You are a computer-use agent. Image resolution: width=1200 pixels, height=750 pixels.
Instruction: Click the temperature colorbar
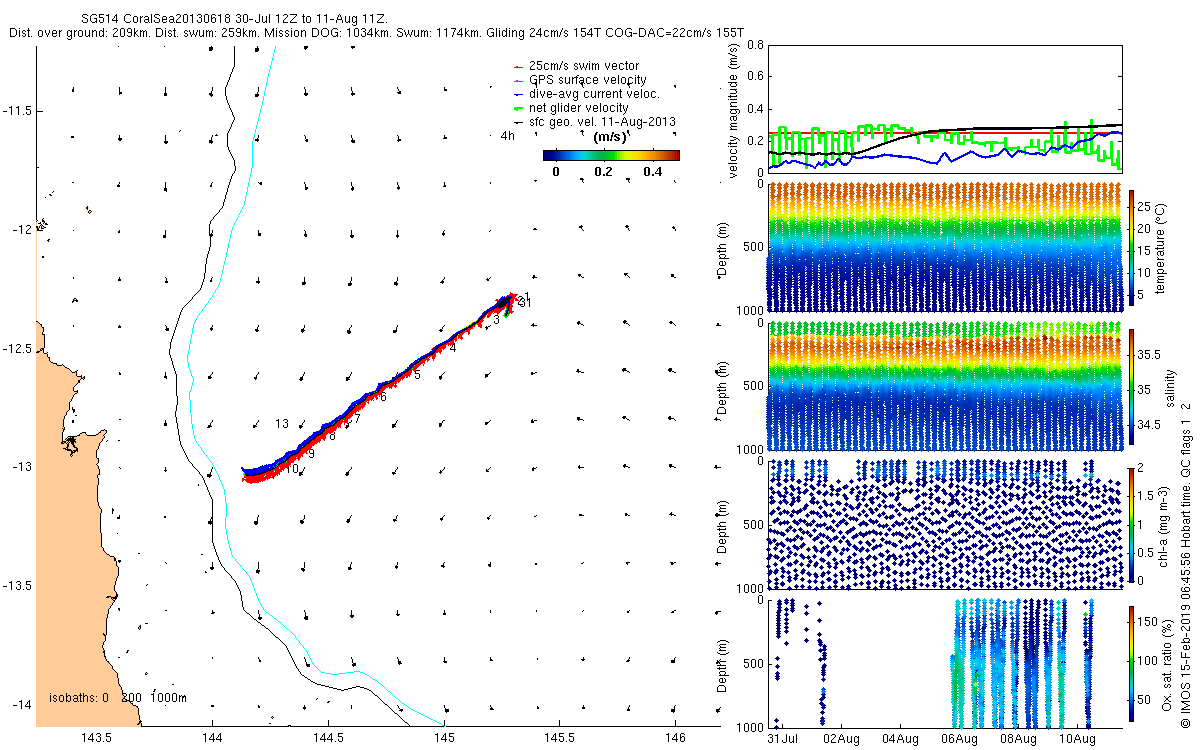1132,250
